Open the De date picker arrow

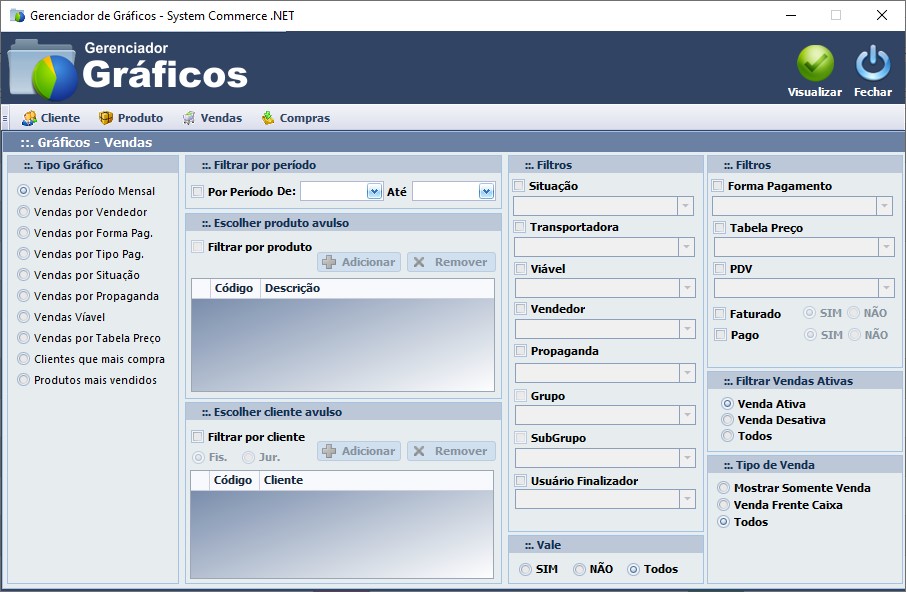pyautogui.click(x=374, y=191)
